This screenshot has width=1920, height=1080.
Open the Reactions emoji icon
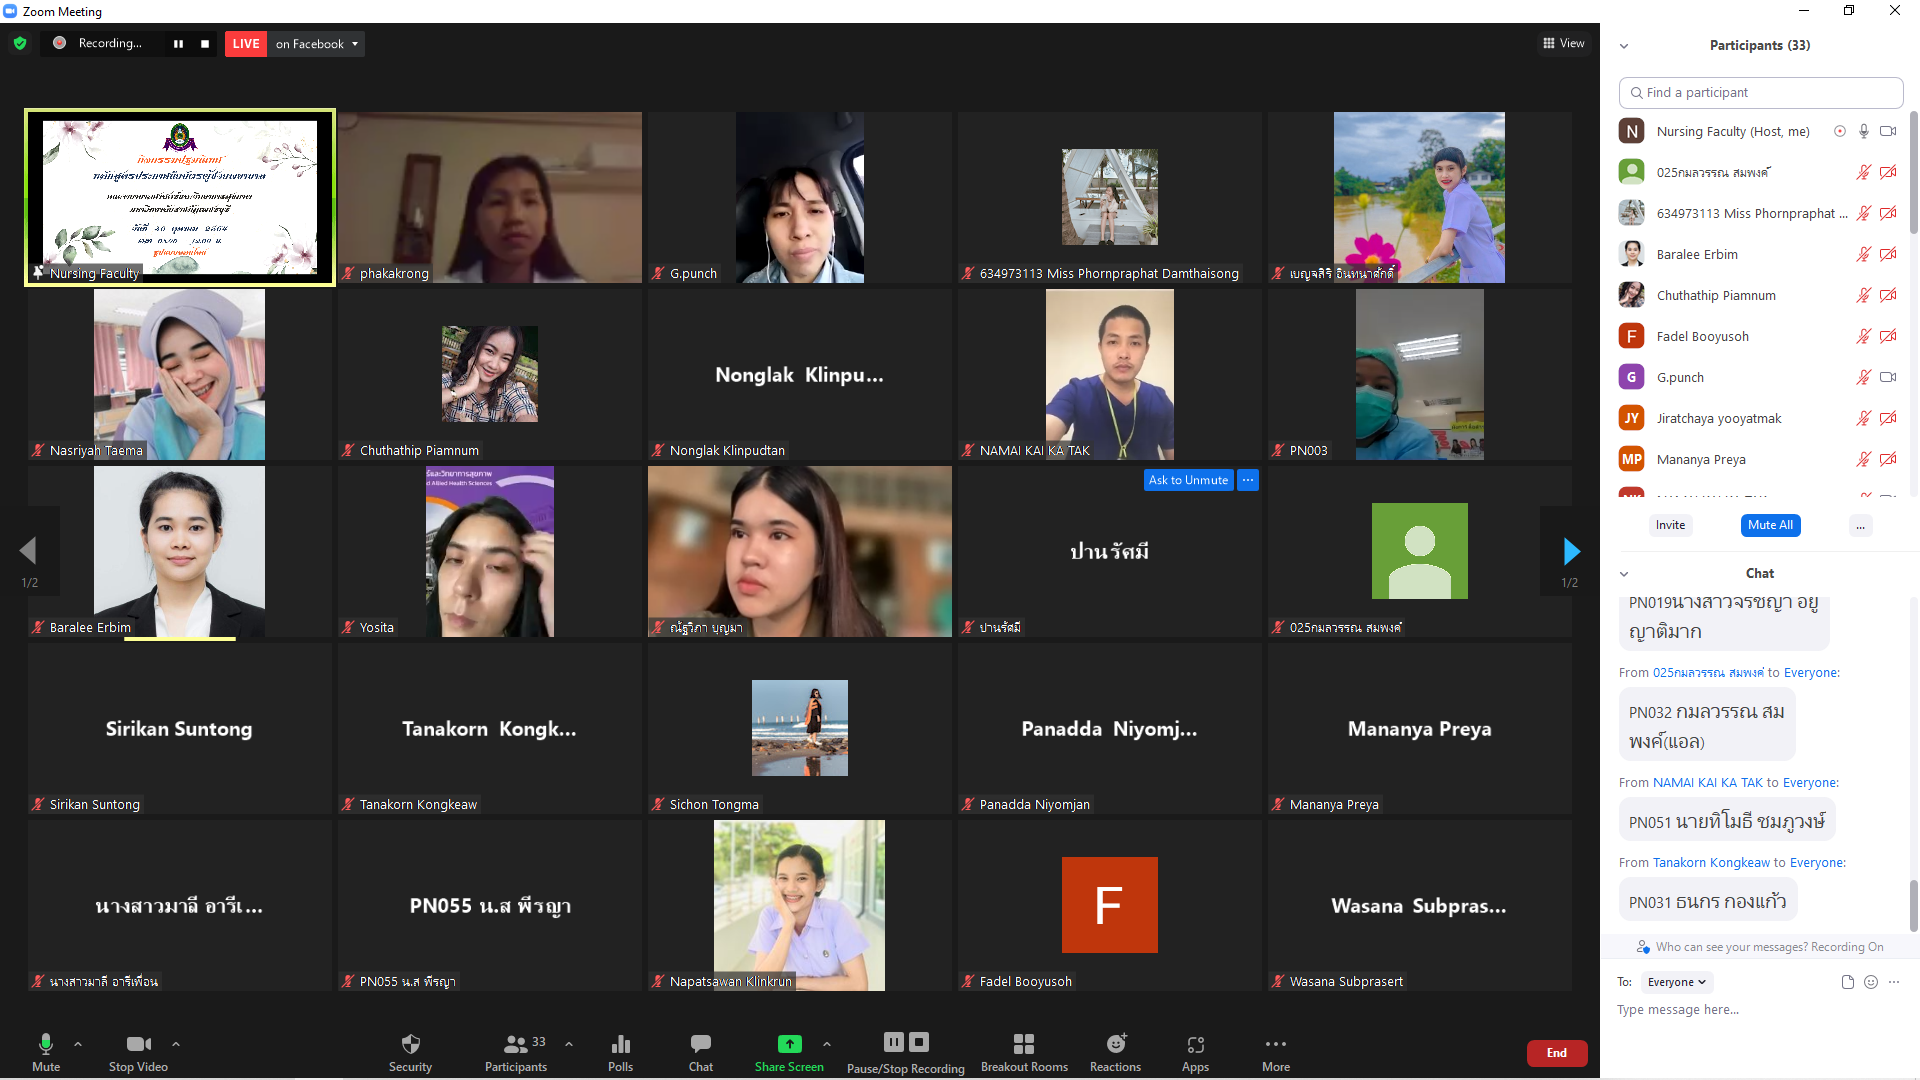coord(1115,1045)
